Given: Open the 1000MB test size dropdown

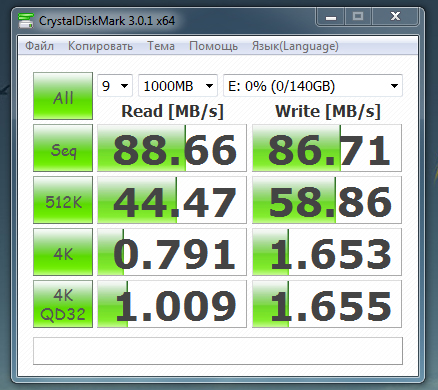Looking at the screenshot, I should (x=178, y=86).
